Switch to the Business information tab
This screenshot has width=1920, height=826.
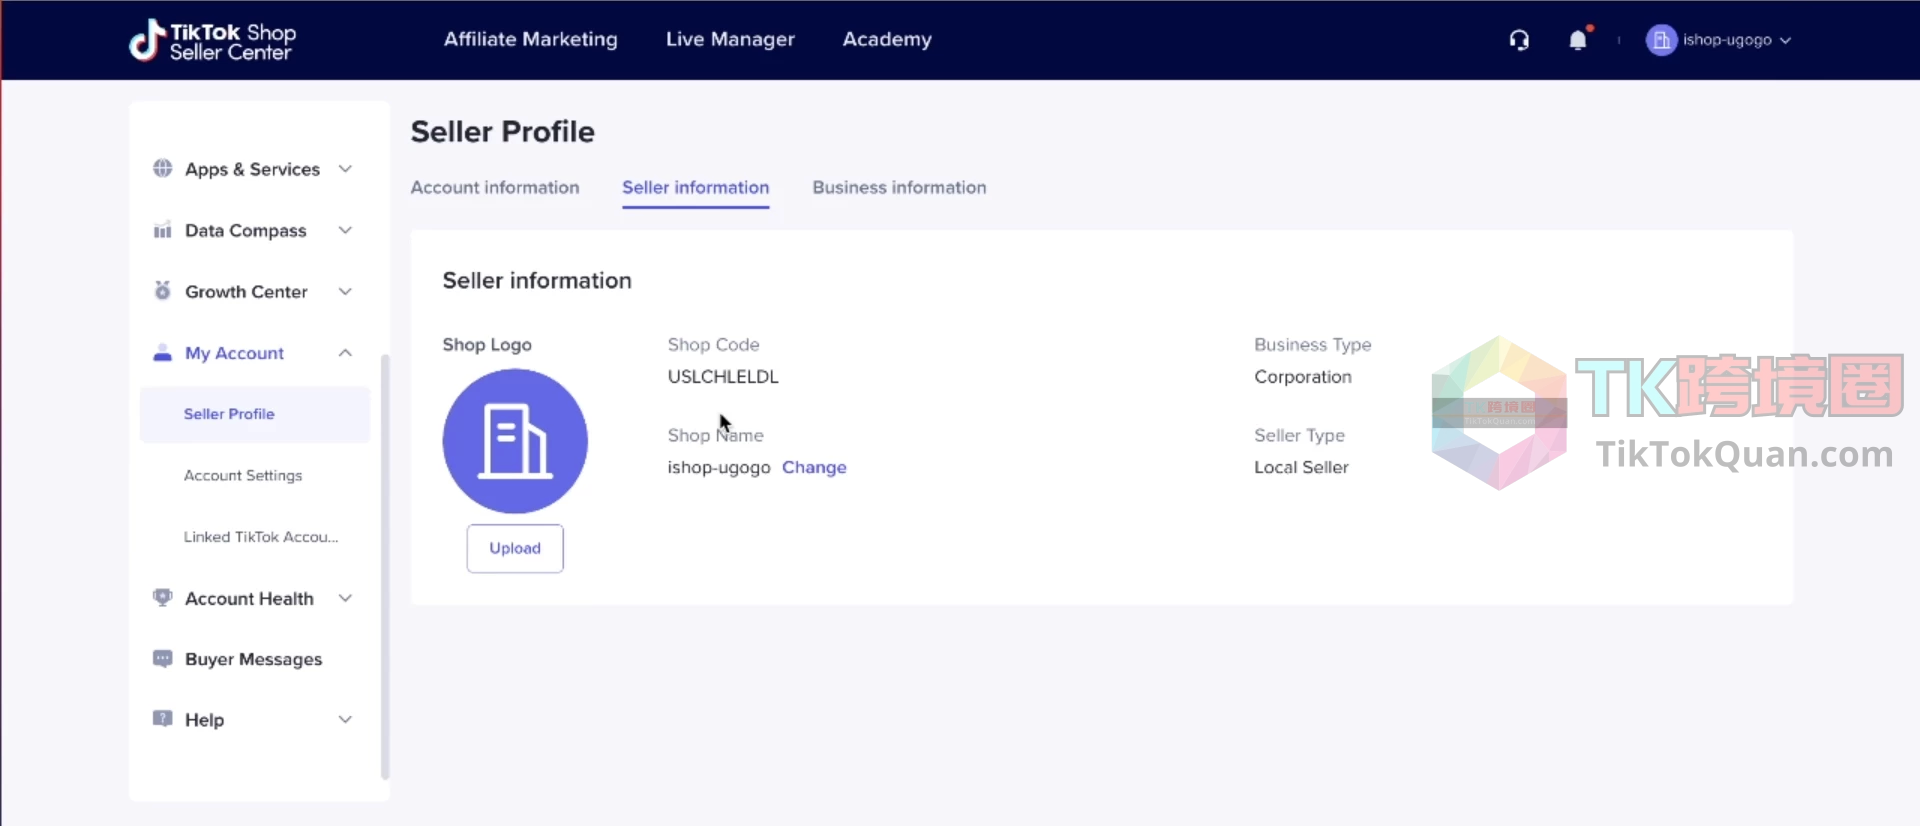tap(899, 187)
